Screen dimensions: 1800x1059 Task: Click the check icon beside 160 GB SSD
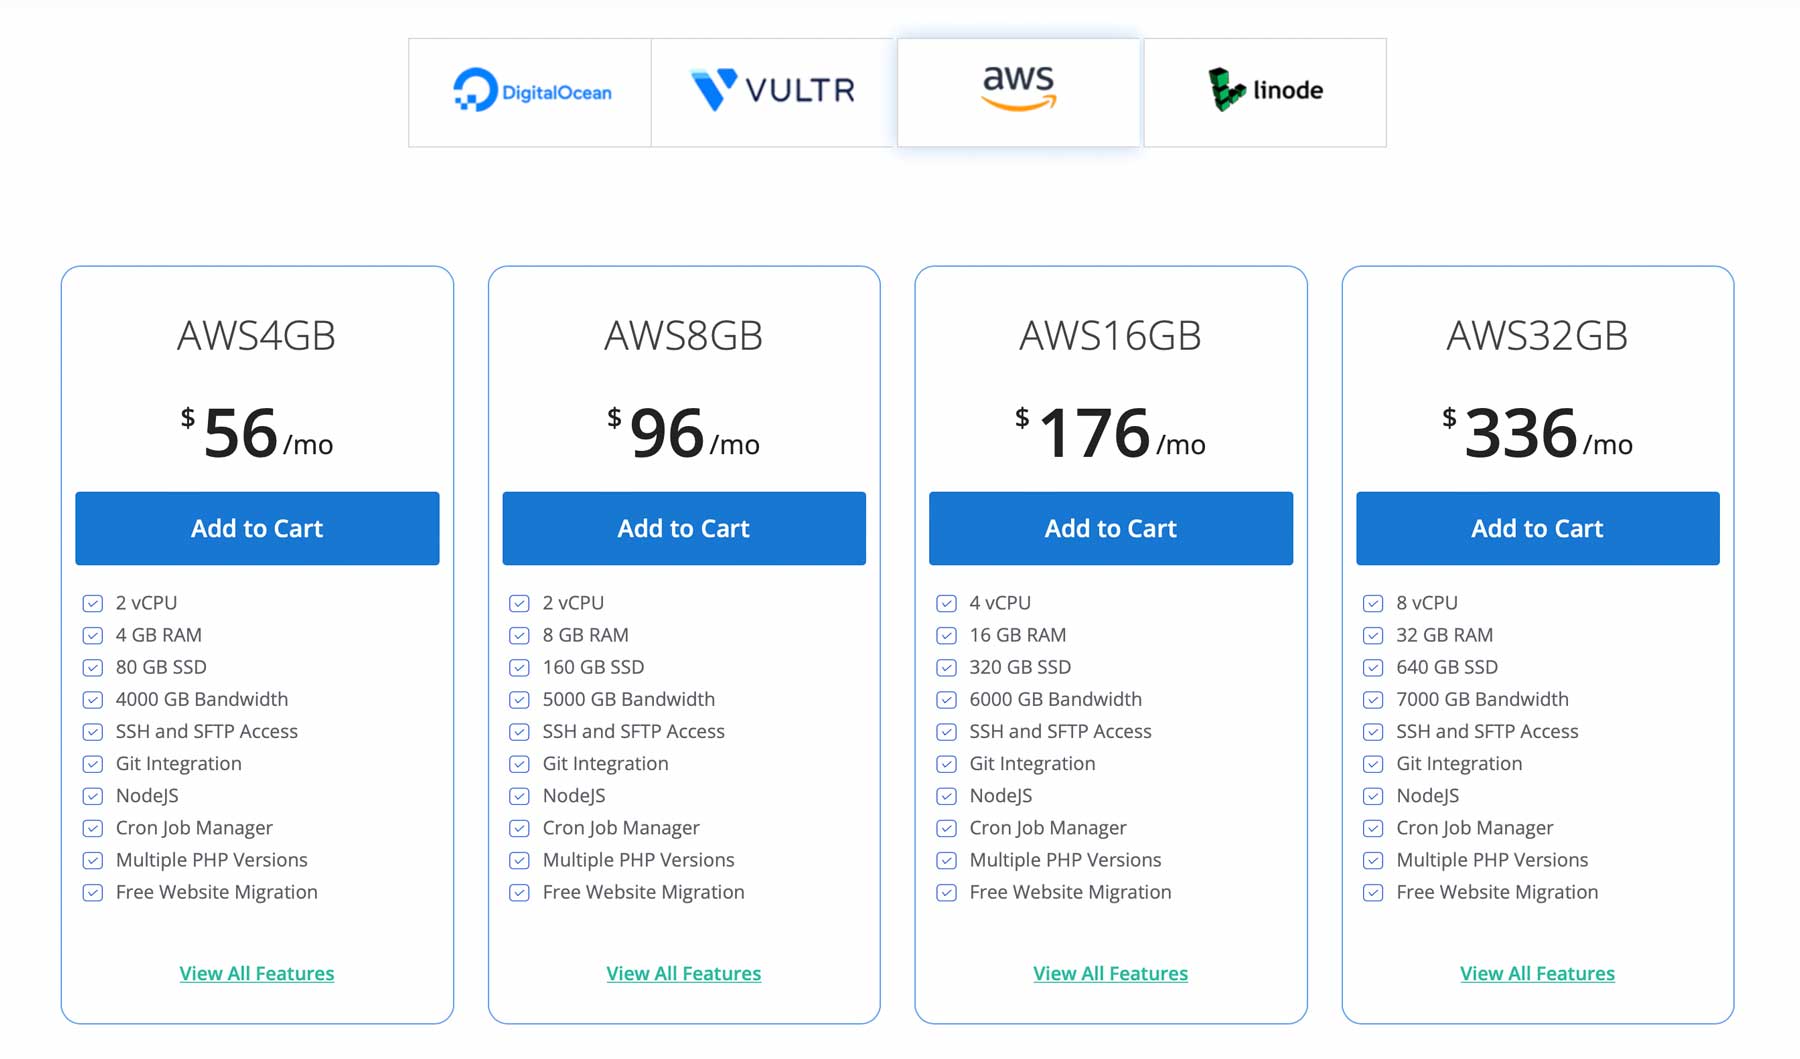coord(519,667)
